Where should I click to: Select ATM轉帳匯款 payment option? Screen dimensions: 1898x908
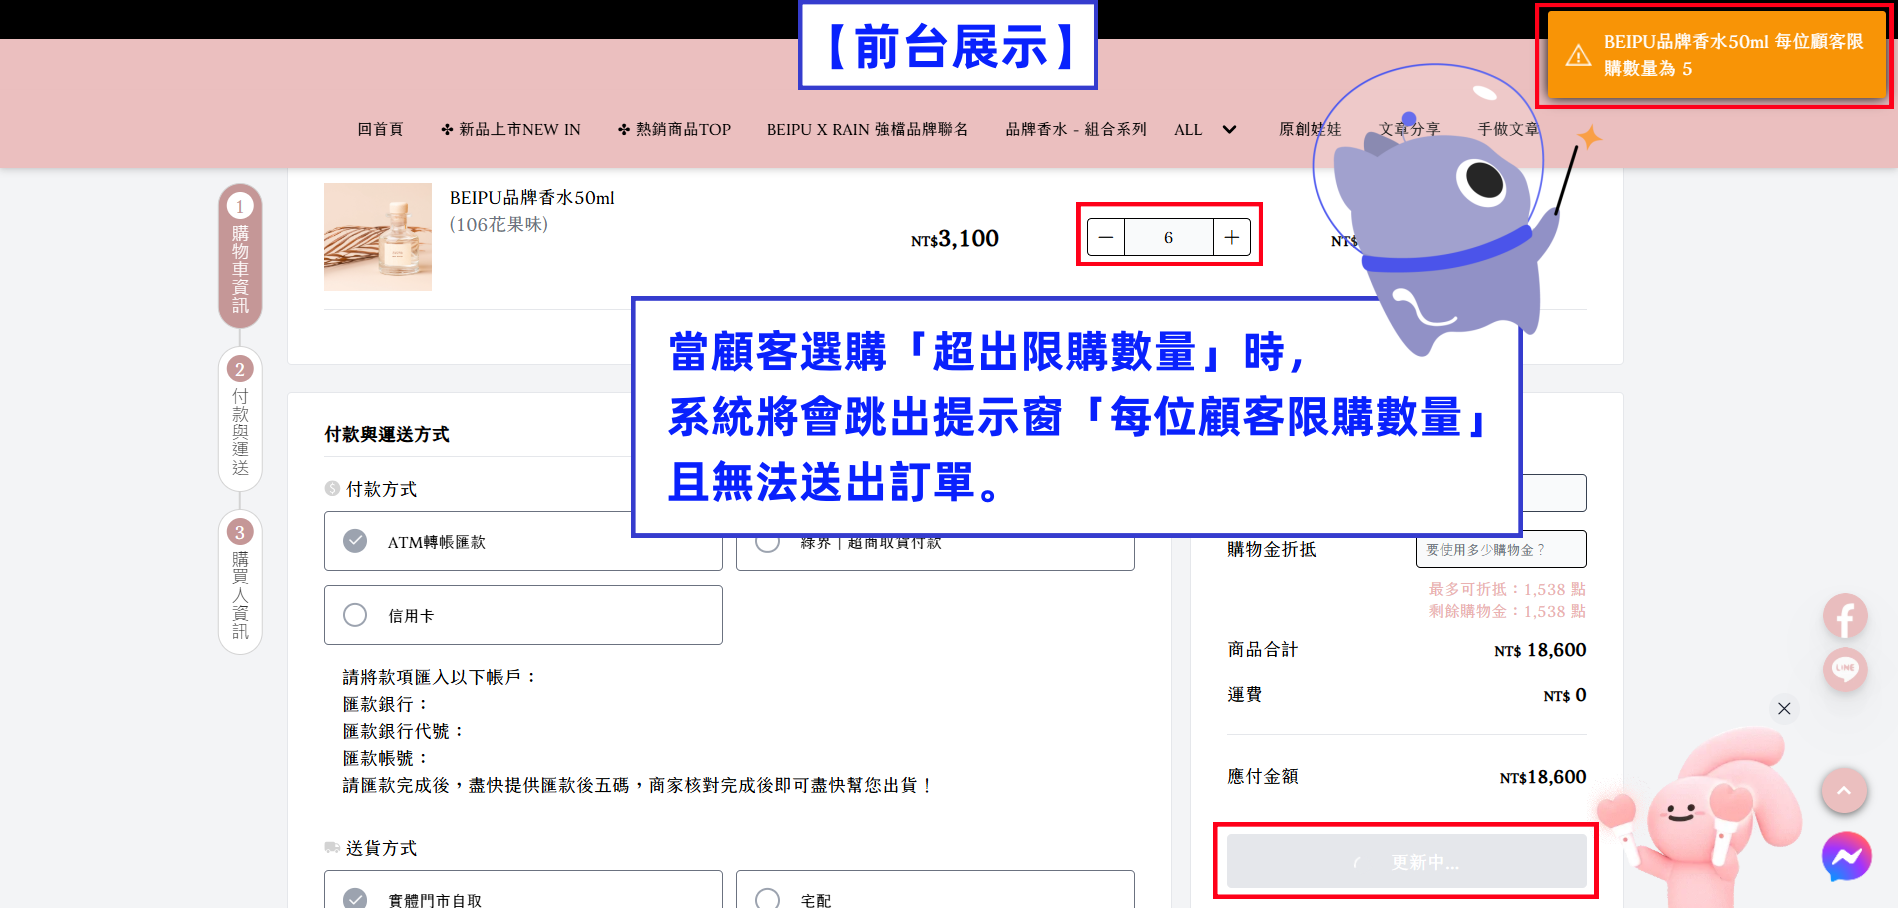pyautogui.click(x=523, y=541)
